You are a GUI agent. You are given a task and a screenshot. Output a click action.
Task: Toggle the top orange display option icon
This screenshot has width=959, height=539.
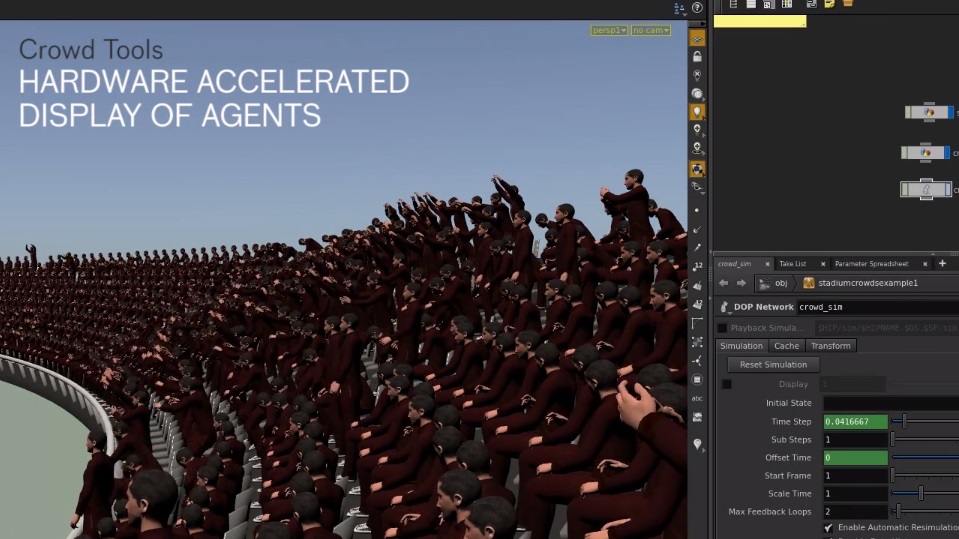[697, 38]
